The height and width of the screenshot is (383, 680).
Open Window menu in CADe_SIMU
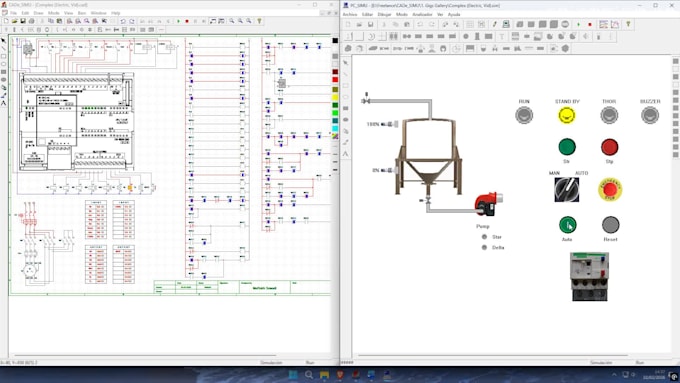(x=98, y=13)
